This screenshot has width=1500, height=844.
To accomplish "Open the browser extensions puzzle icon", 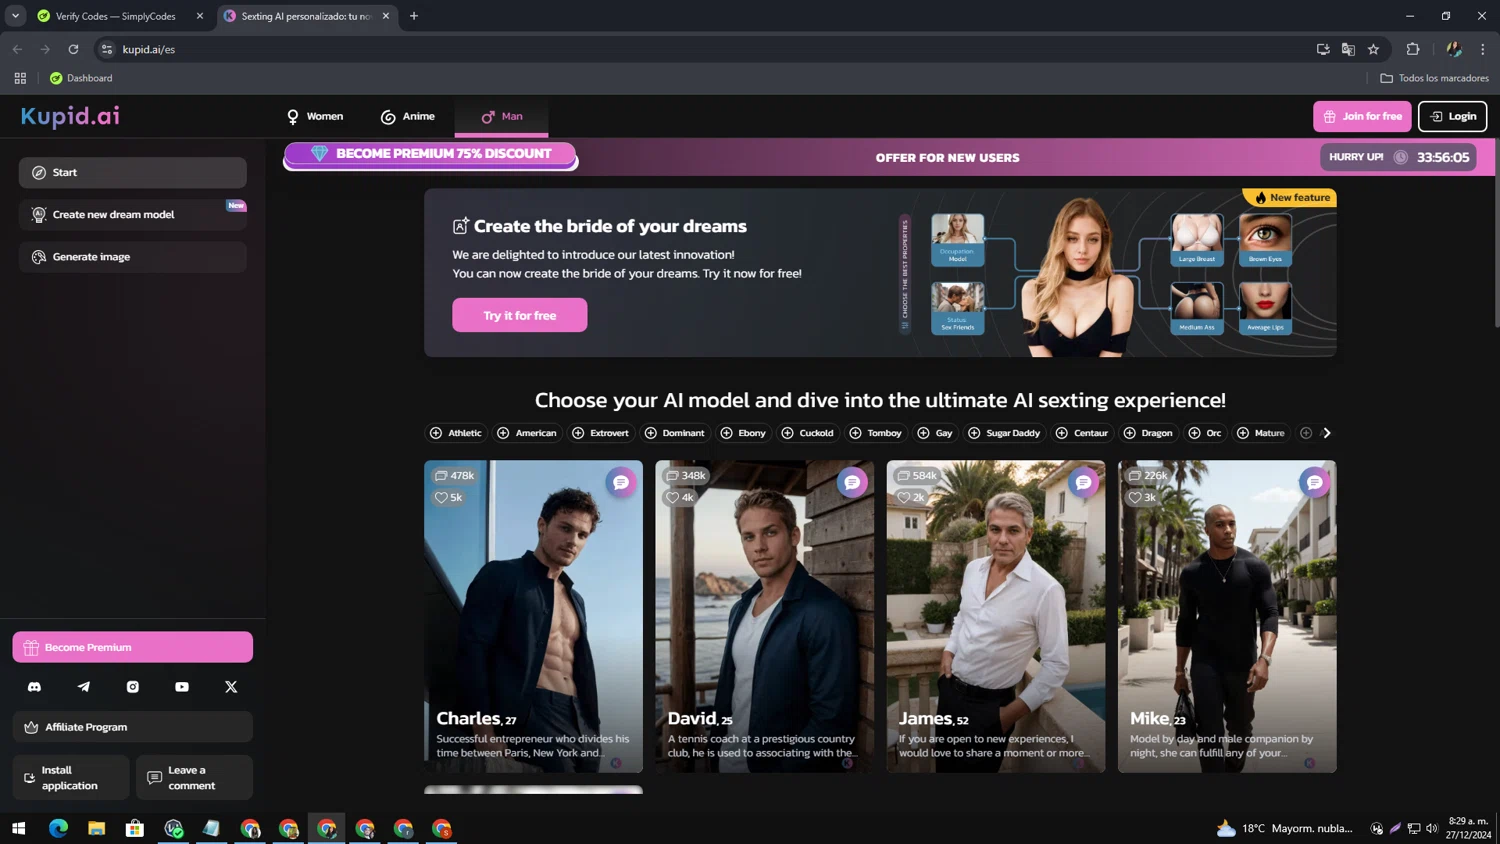I will click(1413, 49).
